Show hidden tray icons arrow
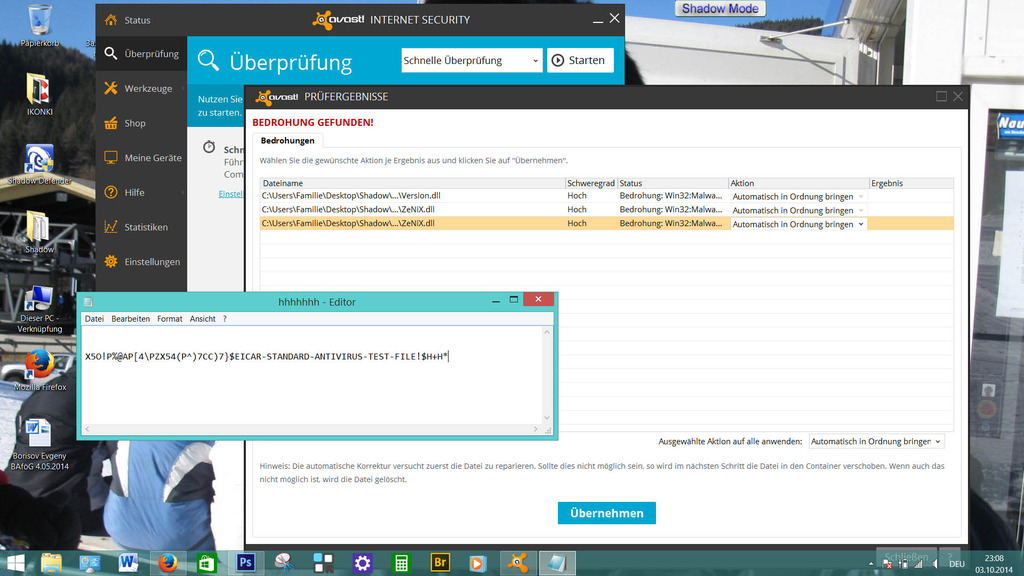Viewport: 1024px width, 576px height. 871,564
